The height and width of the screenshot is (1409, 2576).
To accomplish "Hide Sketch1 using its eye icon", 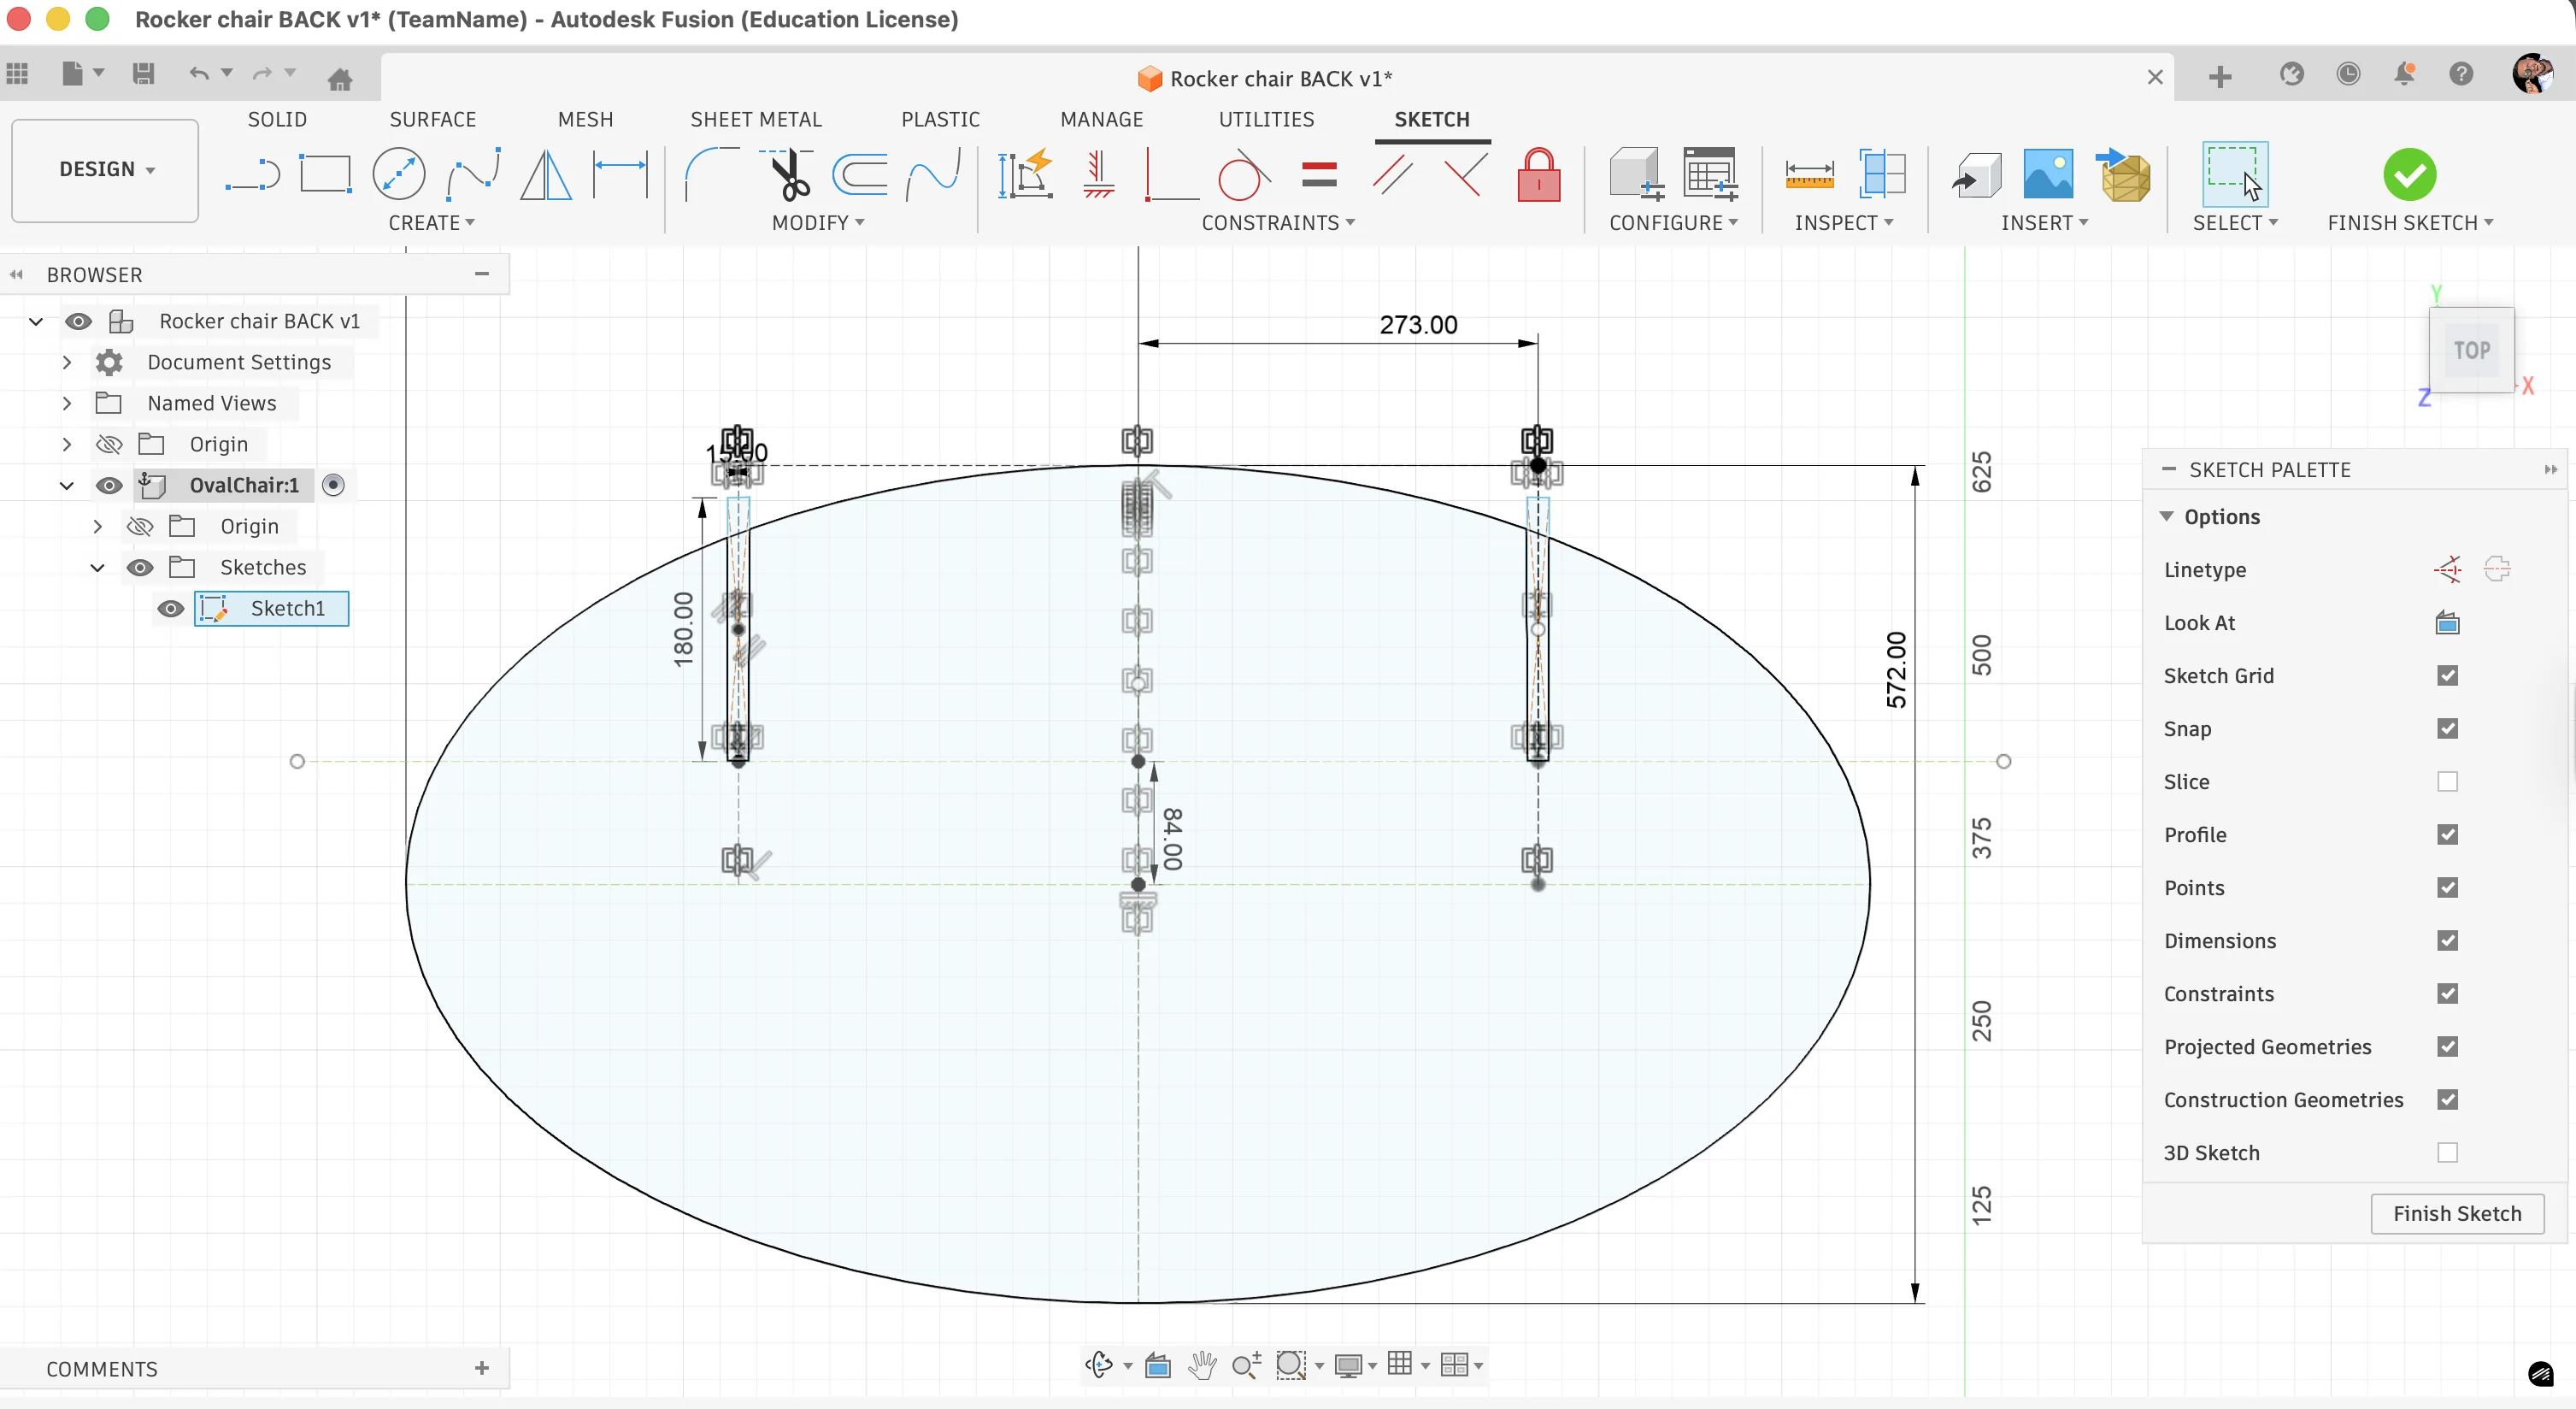I will click(171, 609).
